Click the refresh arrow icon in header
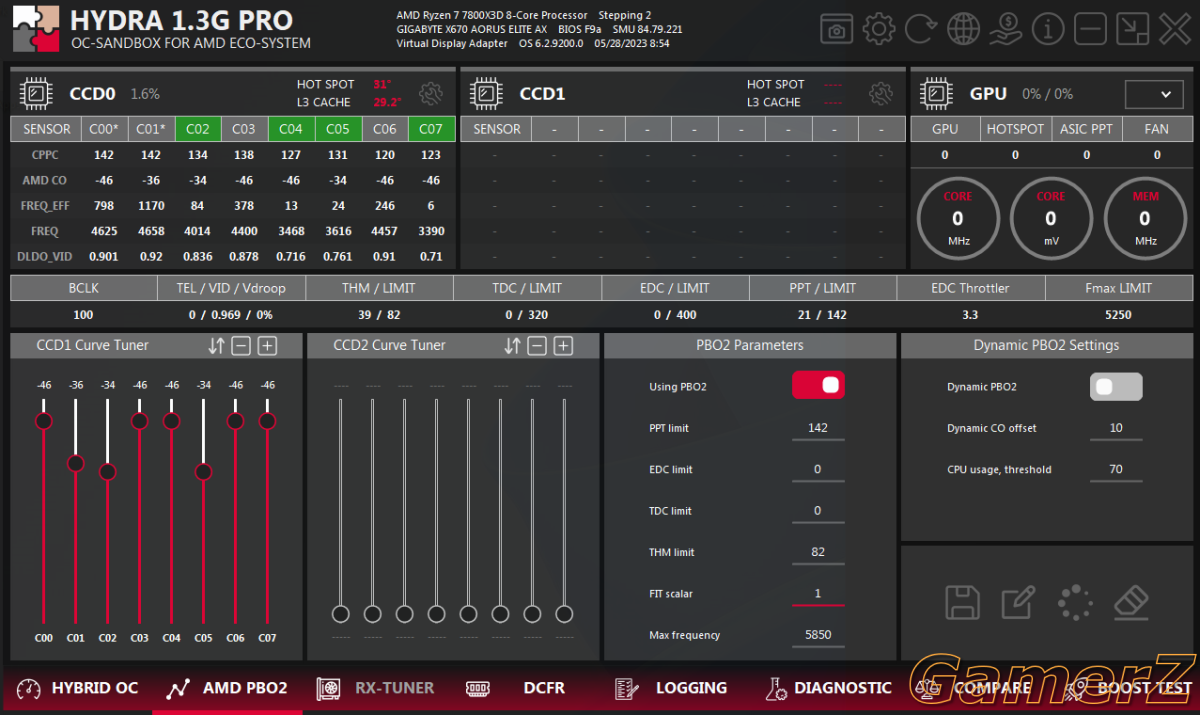Image resolution: width=1200 pixels, height=715 pixels. (920, 29)
